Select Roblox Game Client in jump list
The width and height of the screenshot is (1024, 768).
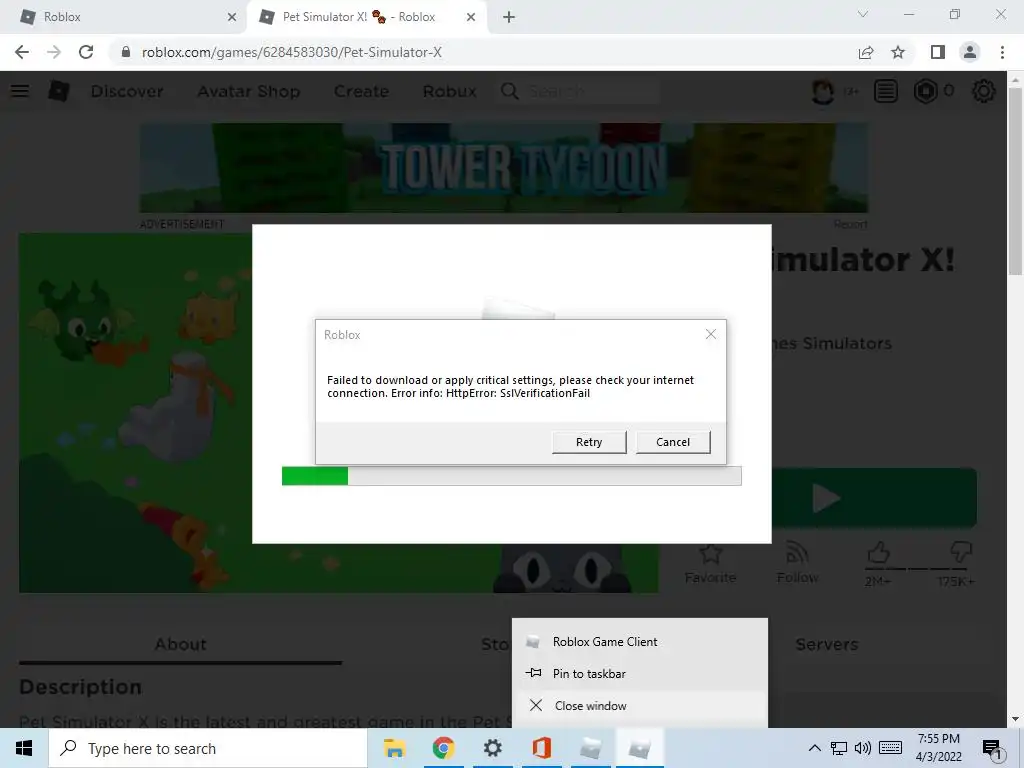[640, 642]
